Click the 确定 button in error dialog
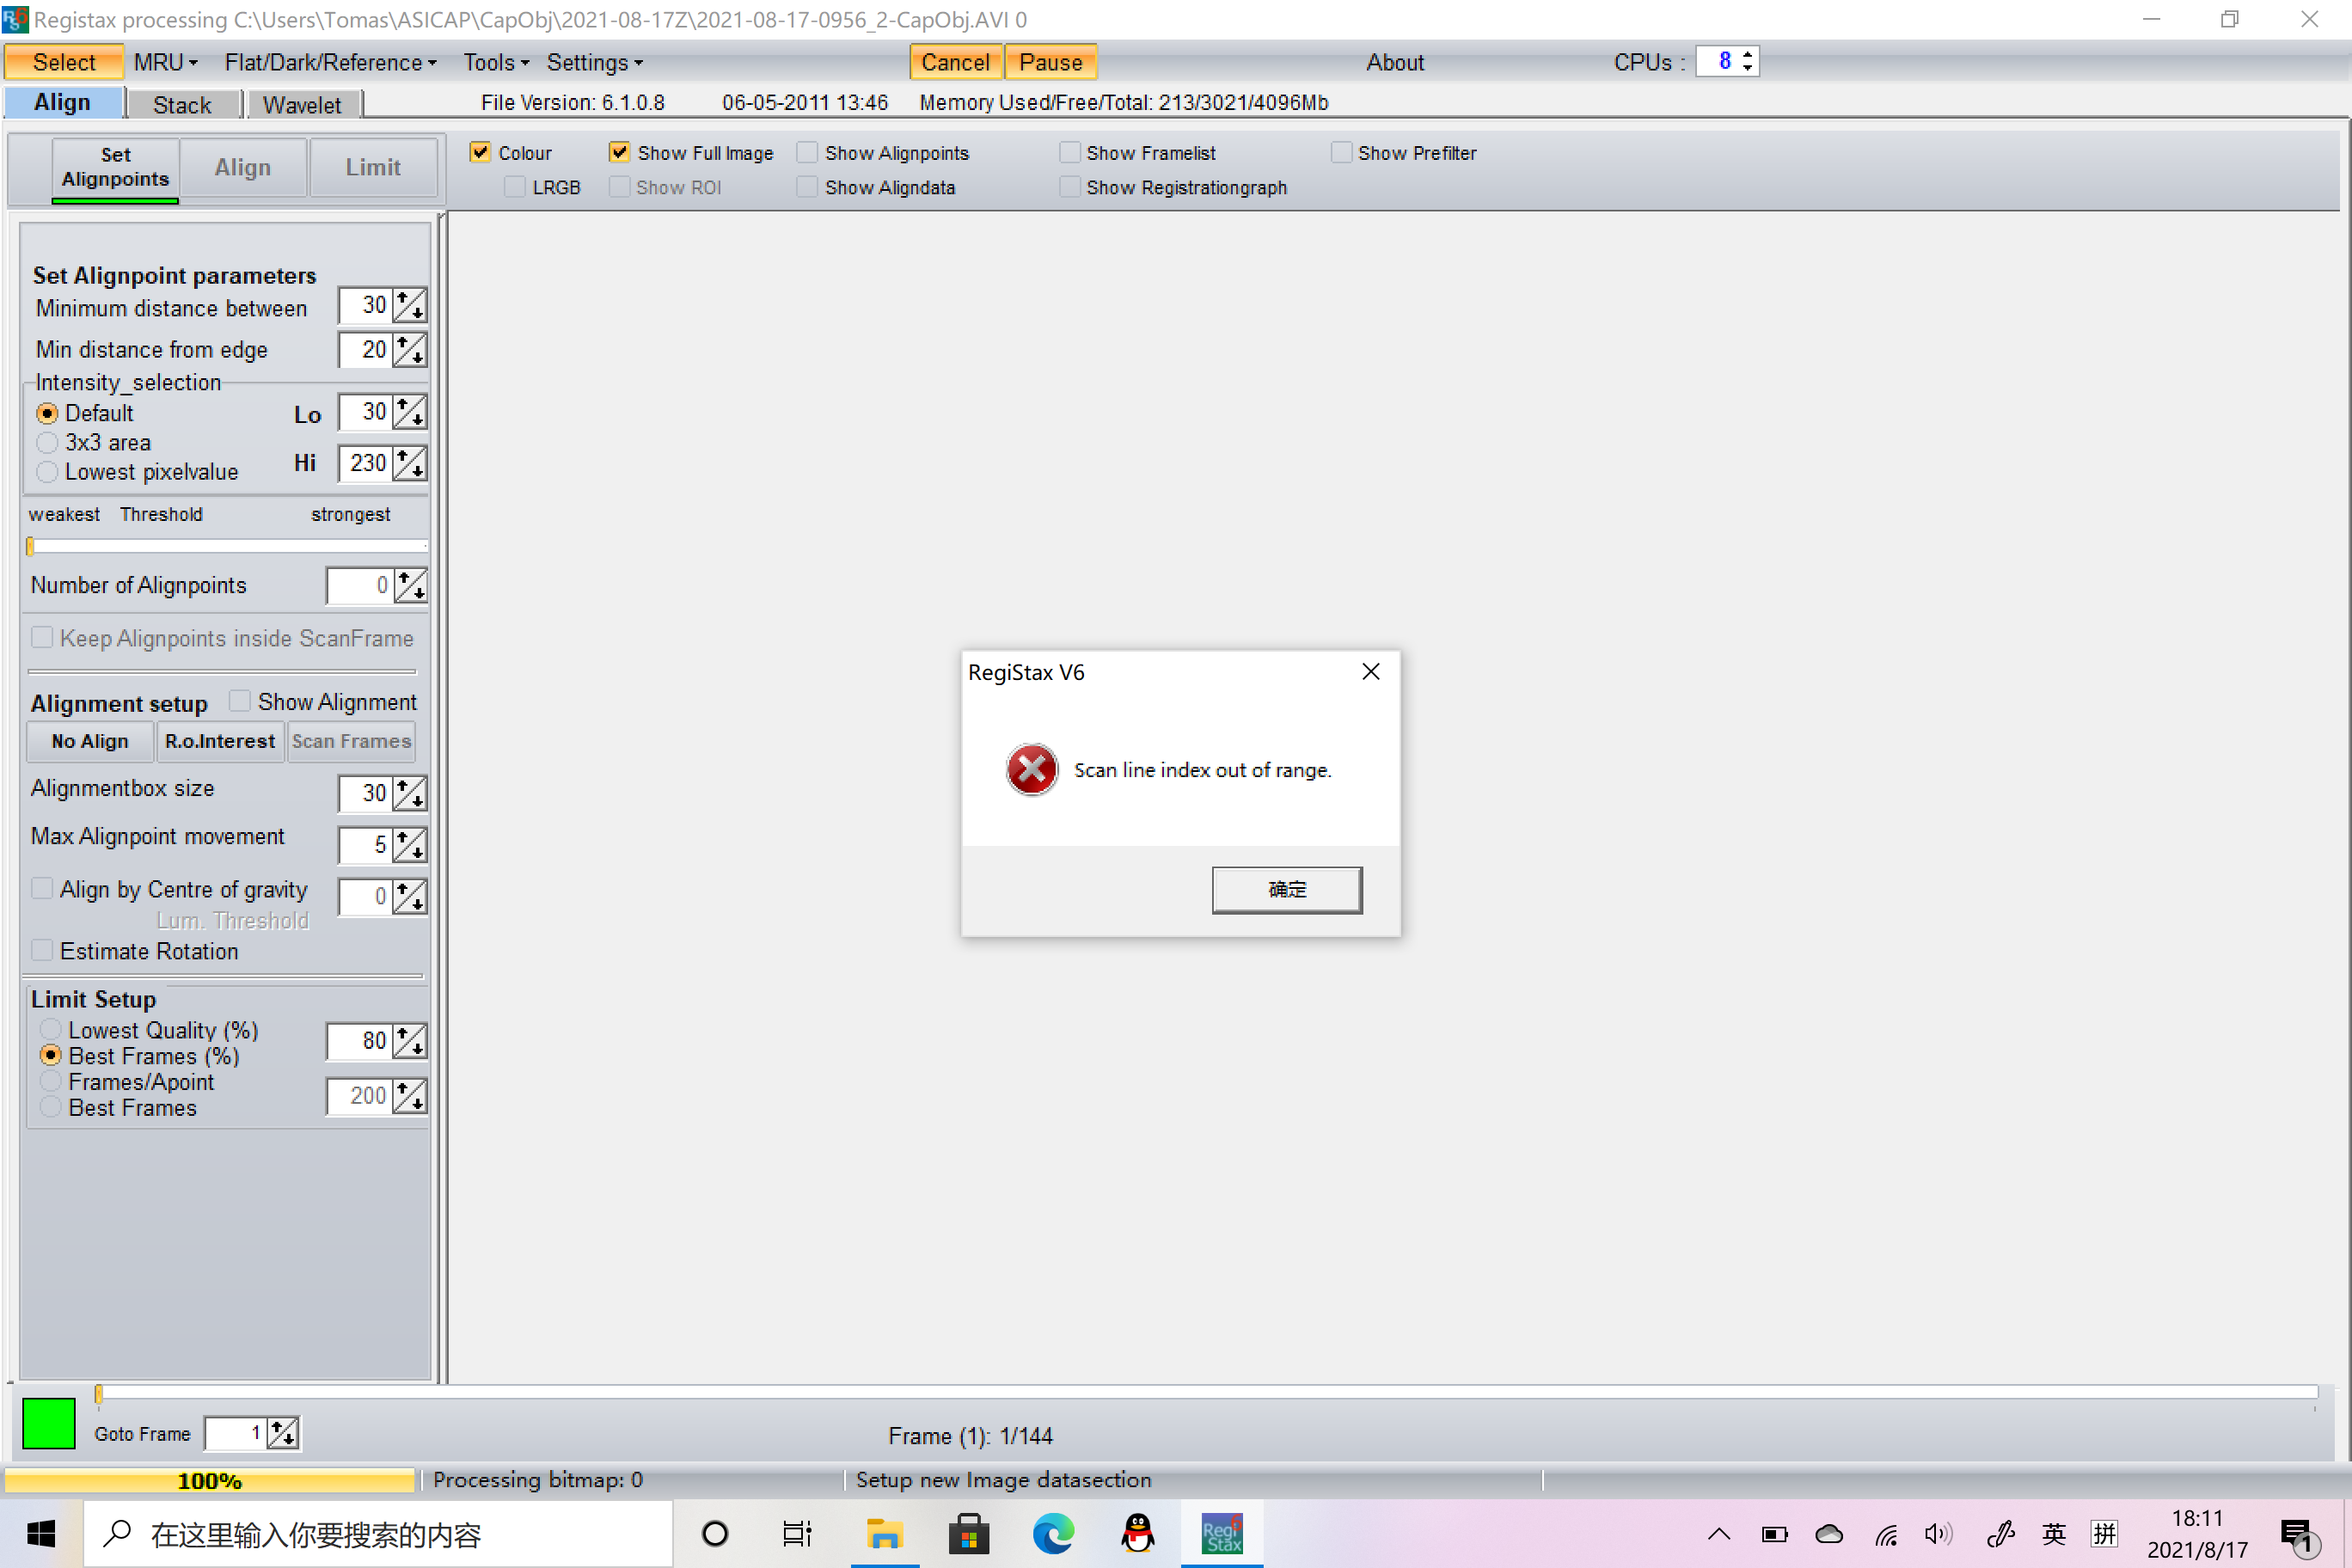Image resolution: width=2352 pixels, height=1568 pixels. pyautogui.click(x=1287, y=889)
